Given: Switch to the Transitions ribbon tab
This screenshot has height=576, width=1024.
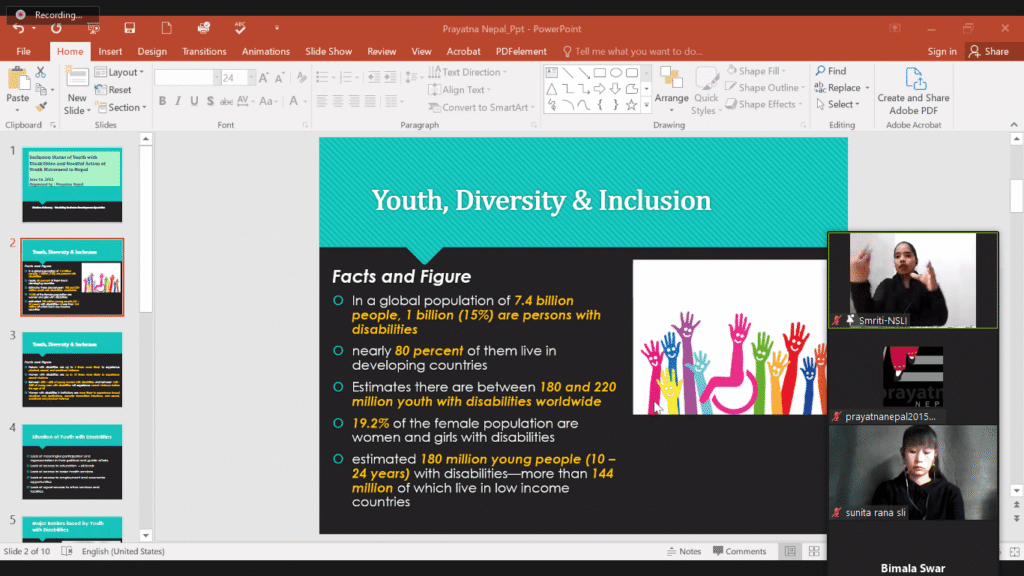Looking at the screenshot, I should point(204,51).
